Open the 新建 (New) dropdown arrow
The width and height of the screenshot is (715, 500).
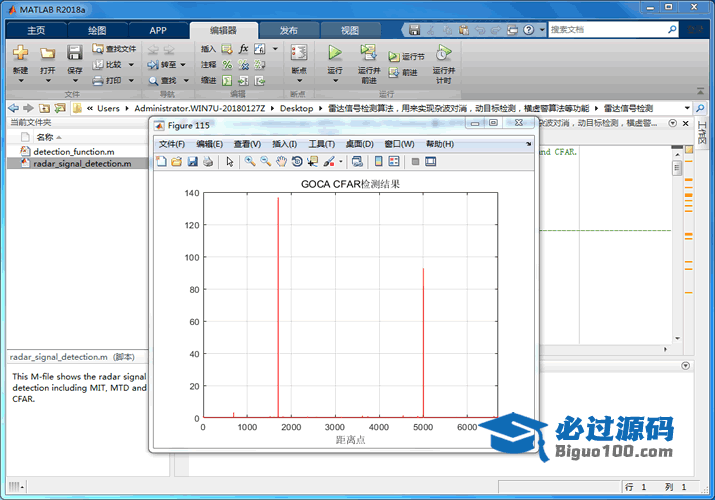pyautogui.click(x=20, y=82)
